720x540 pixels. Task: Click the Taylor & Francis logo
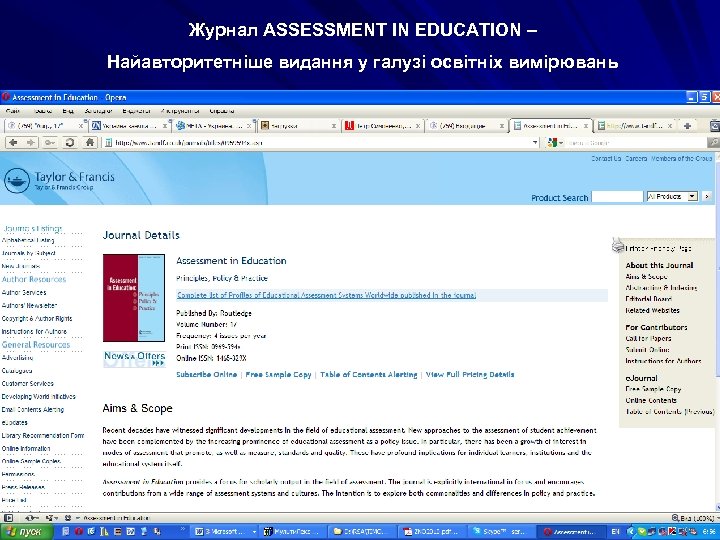(x=59, y=181)
